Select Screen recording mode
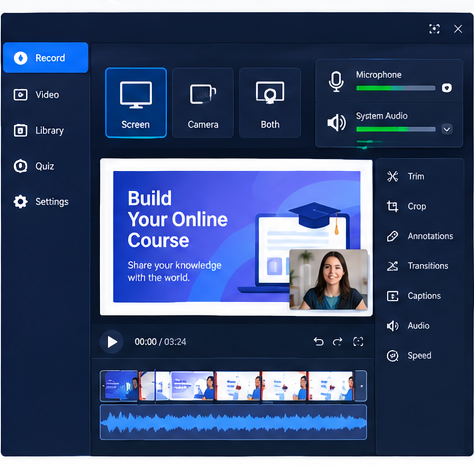 click(x=136, y=103)
